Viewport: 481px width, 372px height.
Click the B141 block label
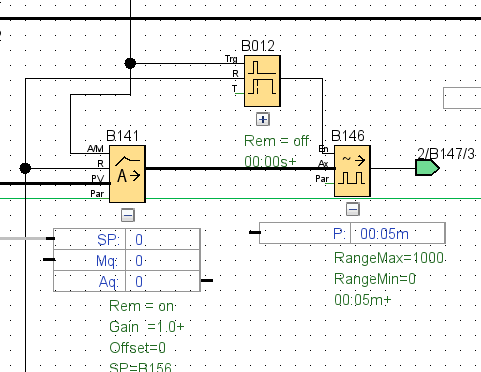pyautogui.click(x=122, y=136)
